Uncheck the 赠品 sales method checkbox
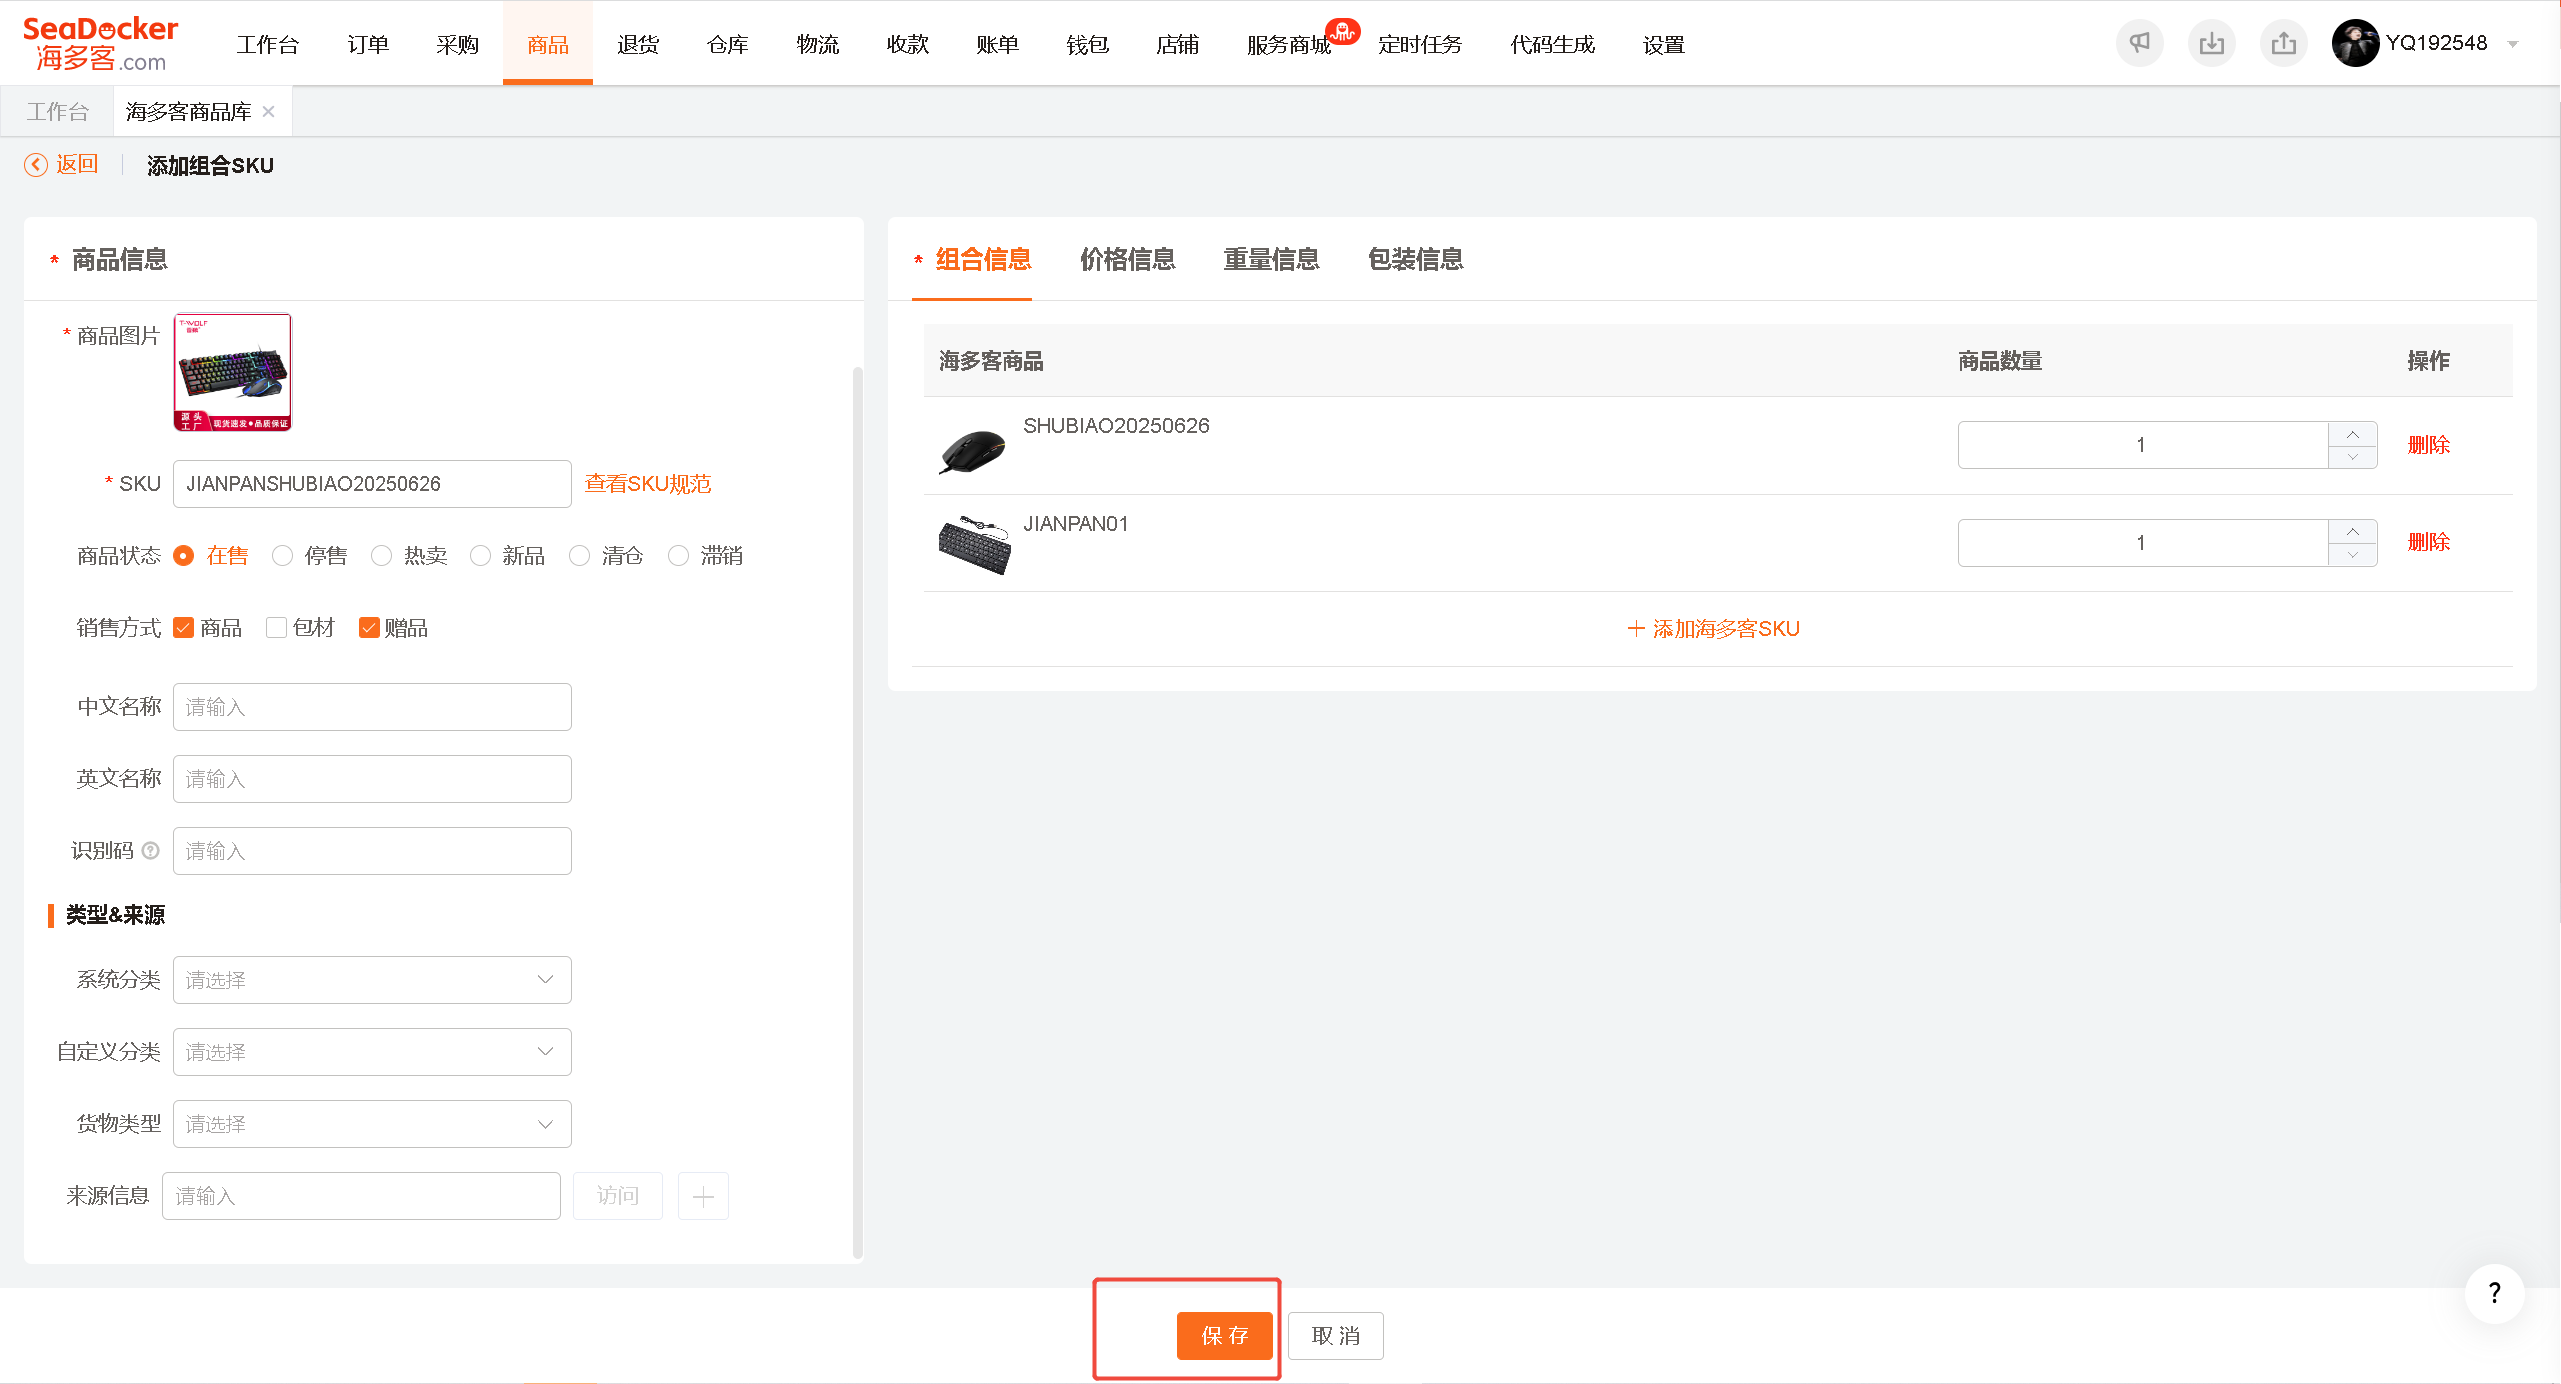Image resolution: width=2561 pixels, height=1384 pixels. [369, 628]
